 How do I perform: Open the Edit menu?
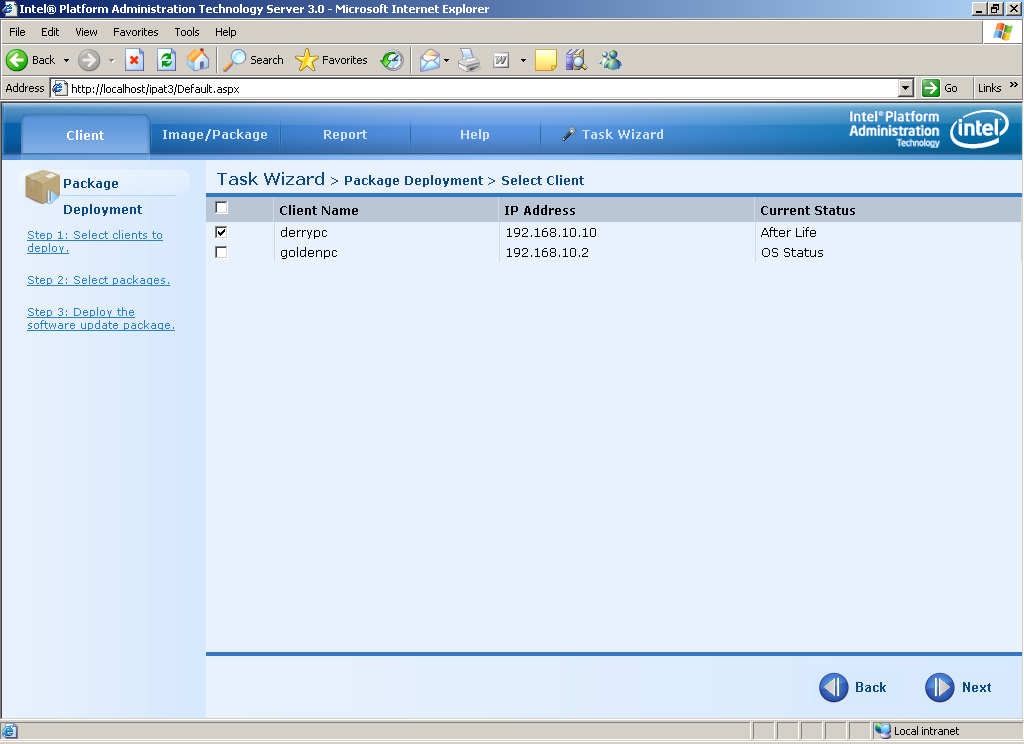[50, 32]
